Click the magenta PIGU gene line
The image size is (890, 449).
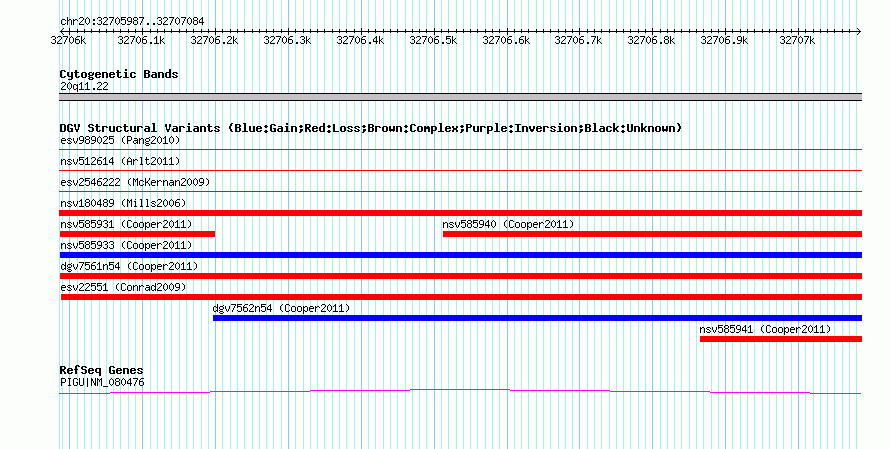pyautogui.click(x=460, y=391)
